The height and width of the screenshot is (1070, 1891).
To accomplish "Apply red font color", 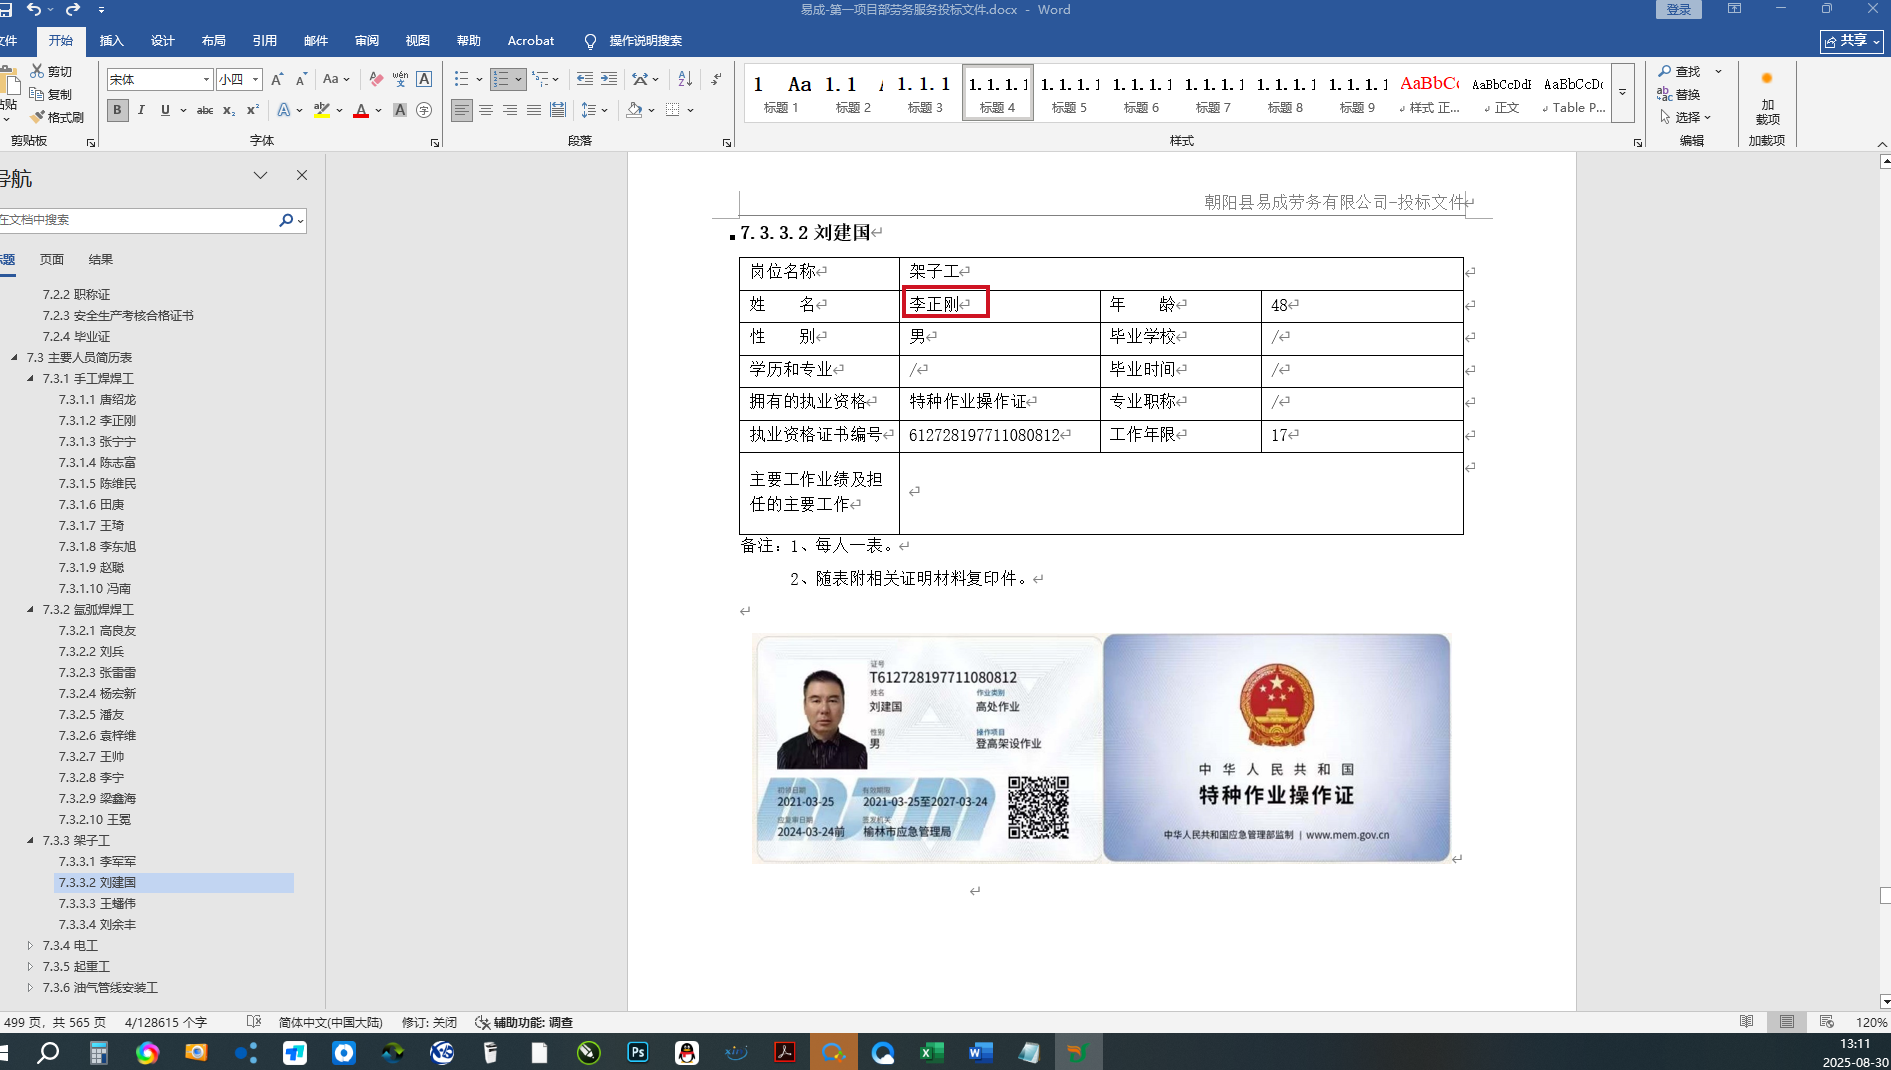I will (361, 110).
